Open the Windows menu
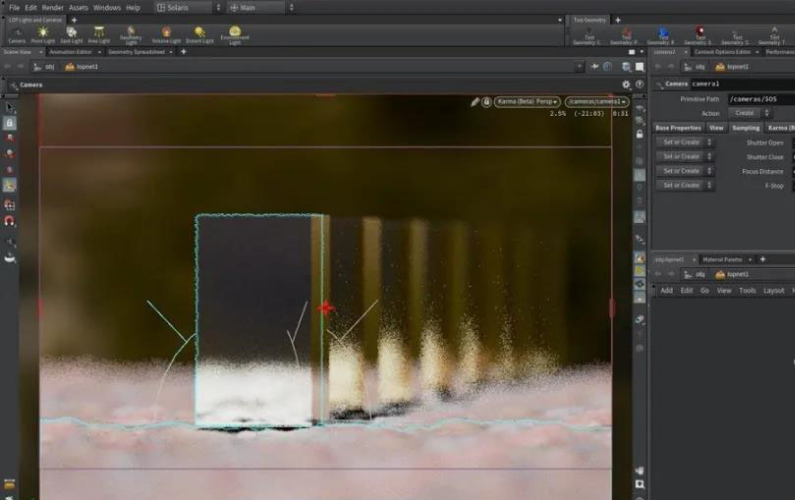795x500 pixels. [x=107, y=8]
